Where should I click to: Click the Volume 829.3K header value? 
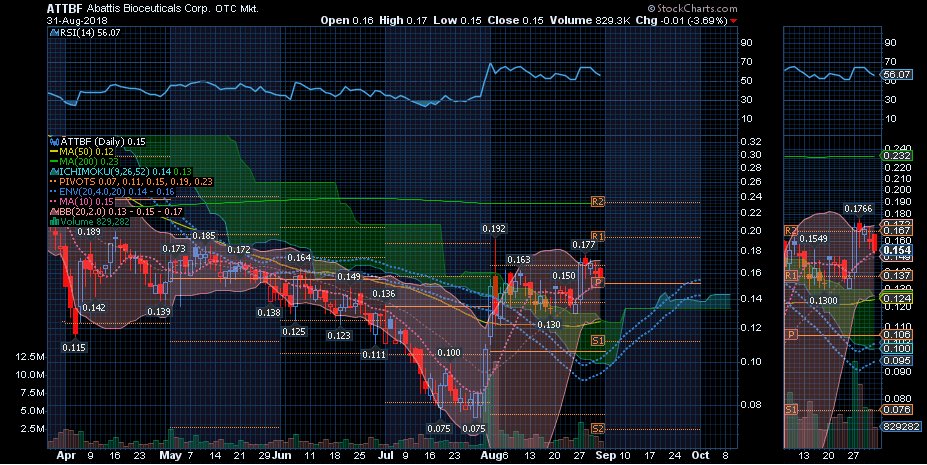point(590,20)
